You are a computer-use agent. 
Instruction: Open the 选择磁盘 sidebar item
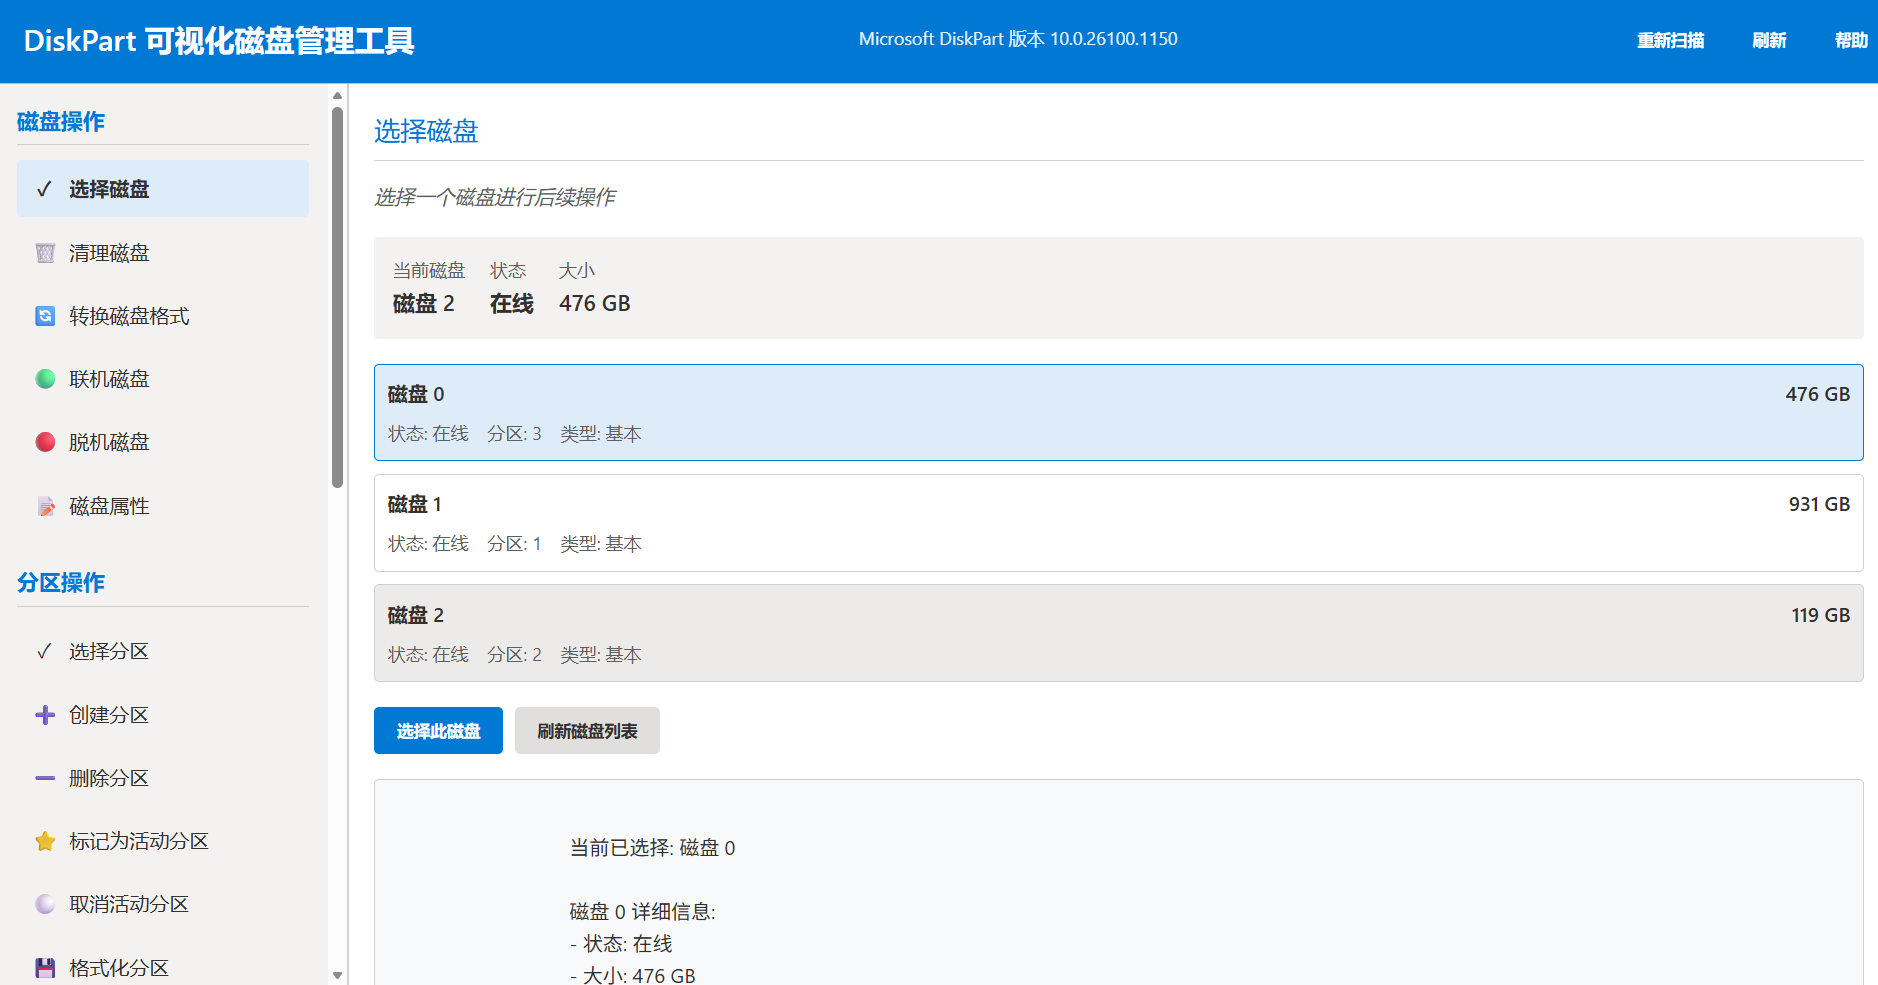[x=163, y=189]
